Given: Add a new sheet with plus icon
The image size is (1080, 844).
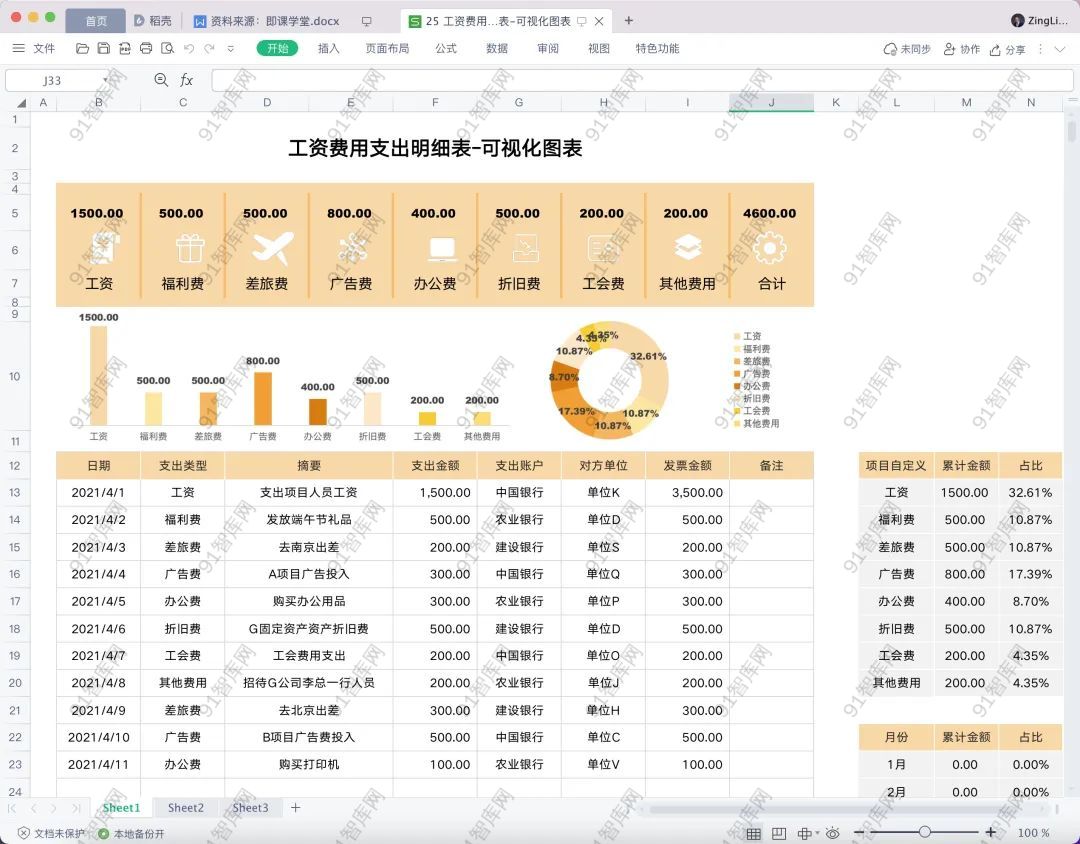Looking at the screenshot, I should (x=295, y=808).
